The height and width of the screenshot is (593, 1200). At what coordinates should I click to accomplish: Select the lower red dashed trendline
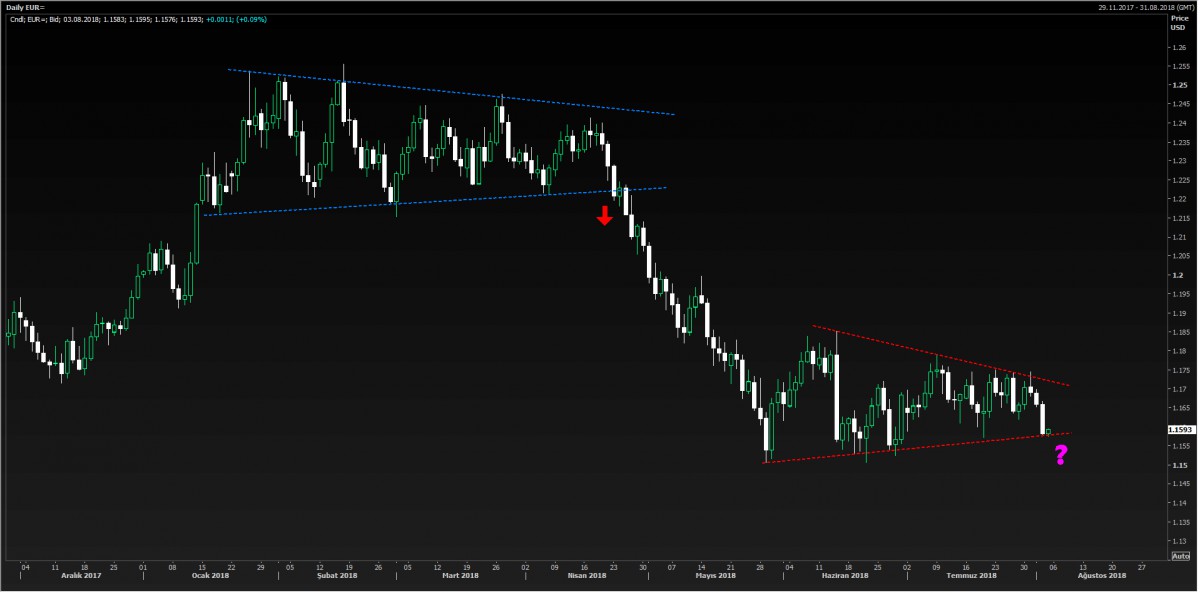click(910, 448)
